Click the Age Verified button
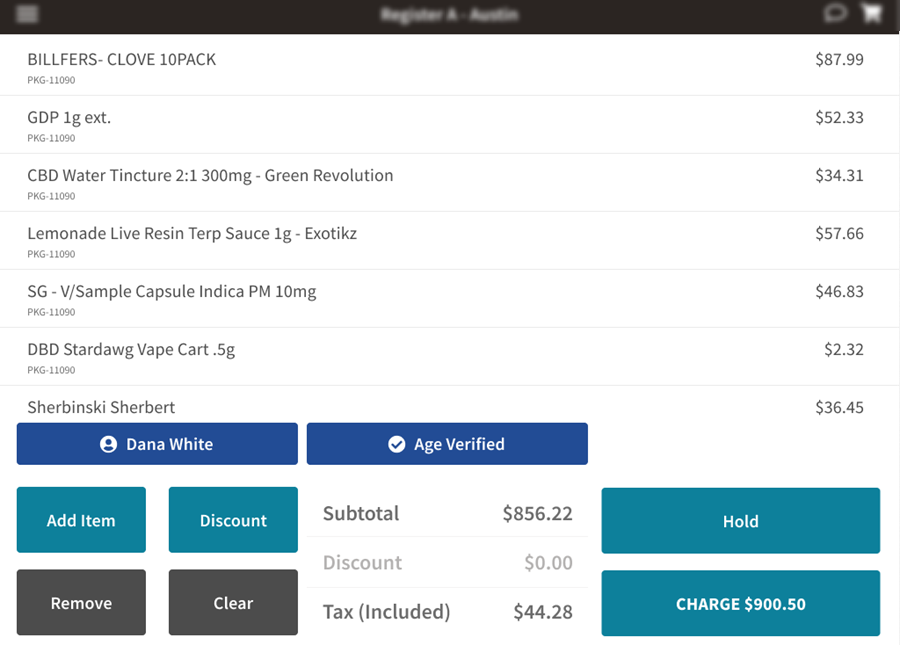The height and width of the screenshot is (645, 900). (x=447, y=444)
